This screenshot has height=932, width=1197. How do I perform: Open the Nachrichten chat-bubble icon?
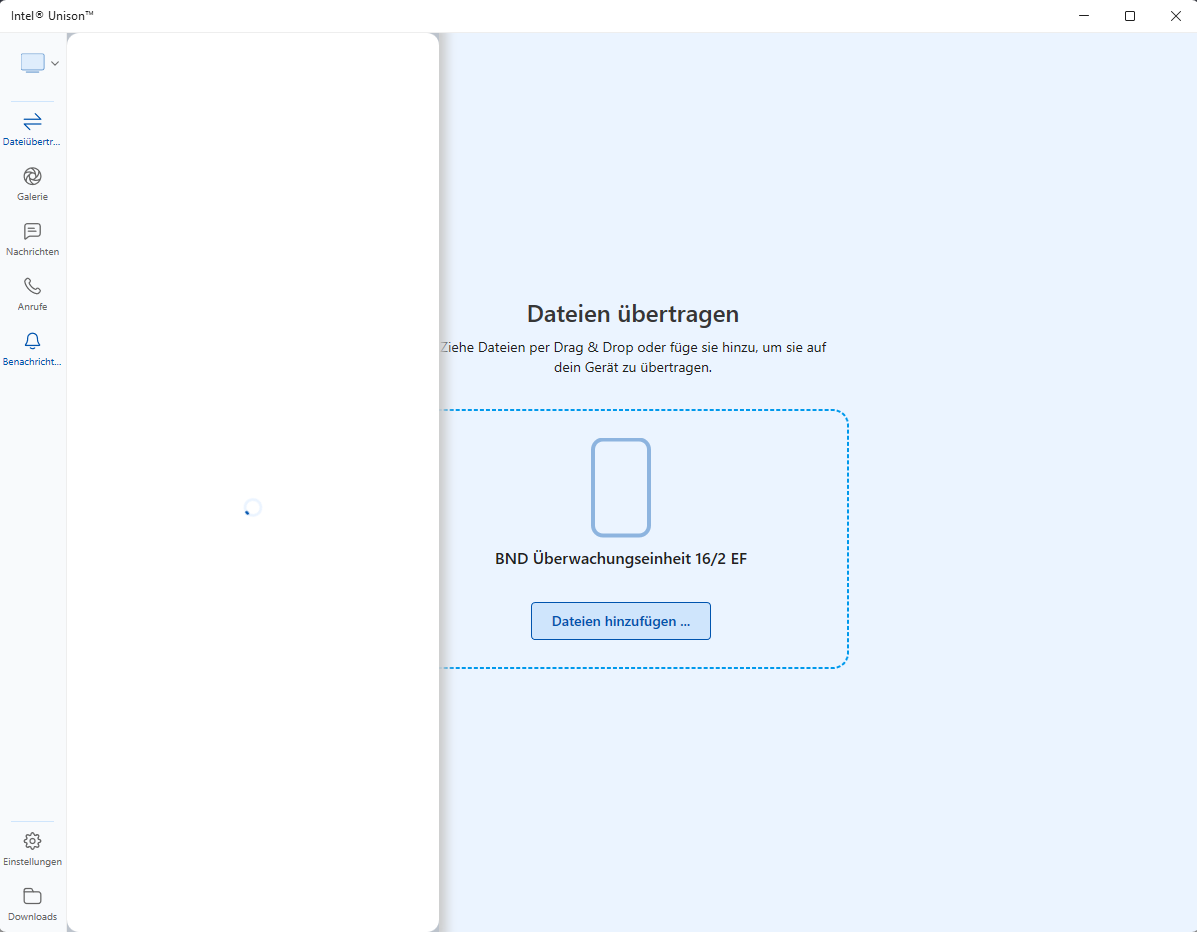31,232
